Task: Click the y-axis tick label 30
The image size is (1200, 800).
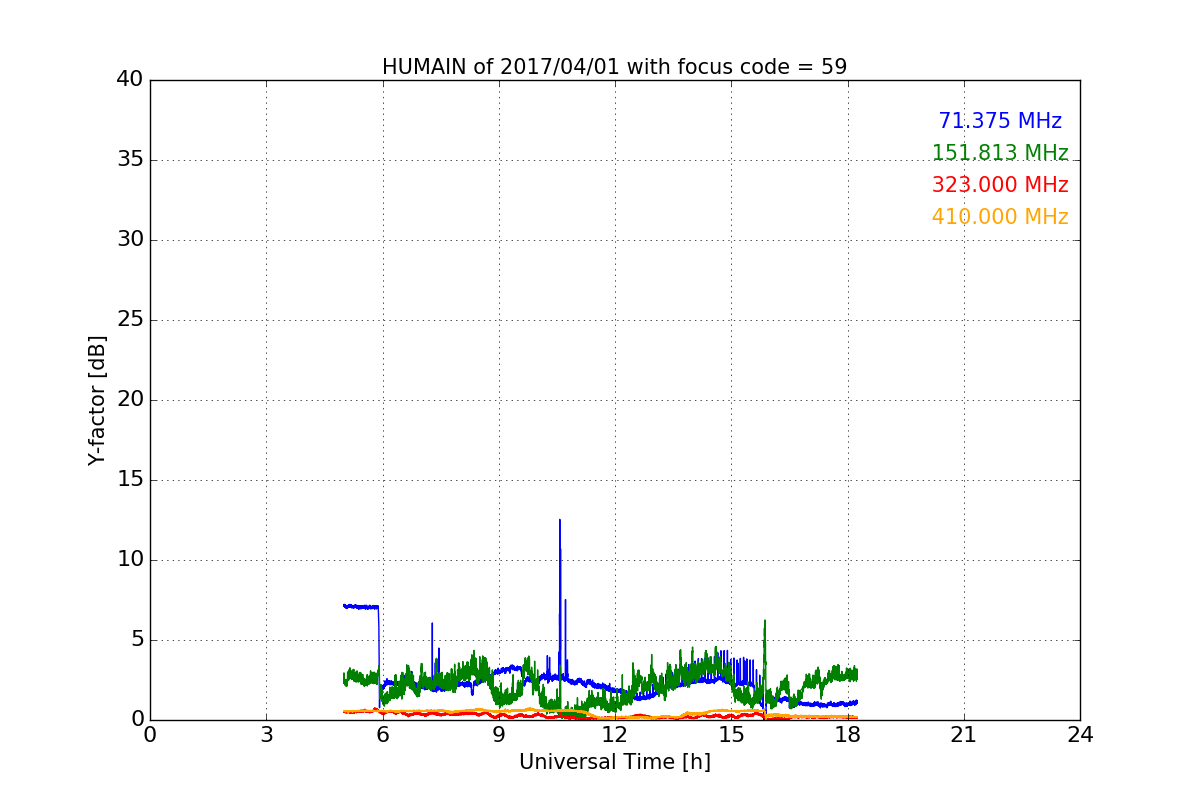Action: (129, 240)
